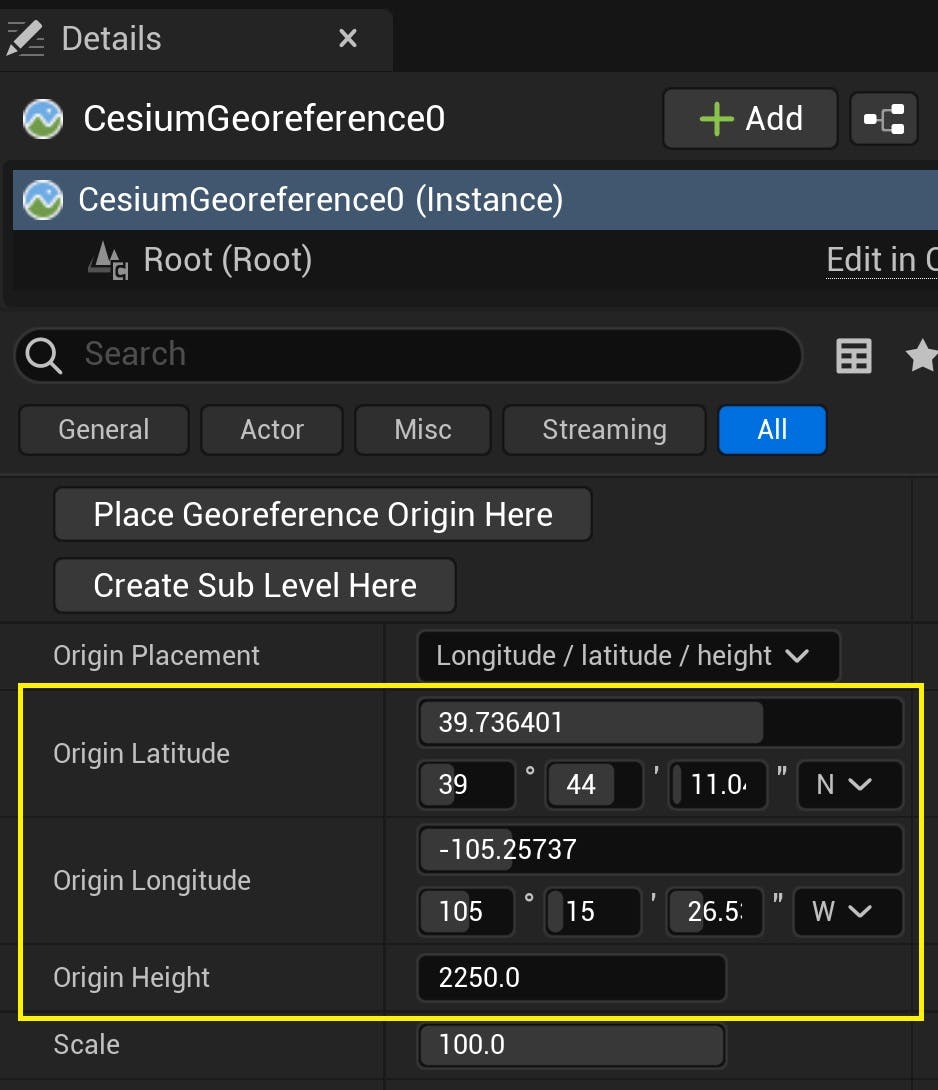
Task: Switch to the Streaming filter tab
Action: pos(604,430)
